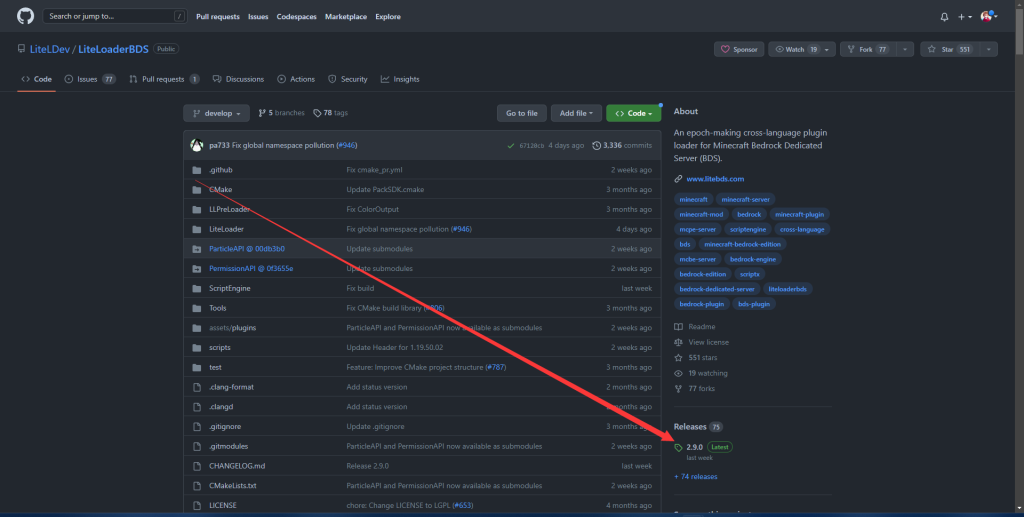Screen dimensions: 1024x517
Task: Open Pull requests in top navigation
Action: pyautogui.click(x=217, y=17)
